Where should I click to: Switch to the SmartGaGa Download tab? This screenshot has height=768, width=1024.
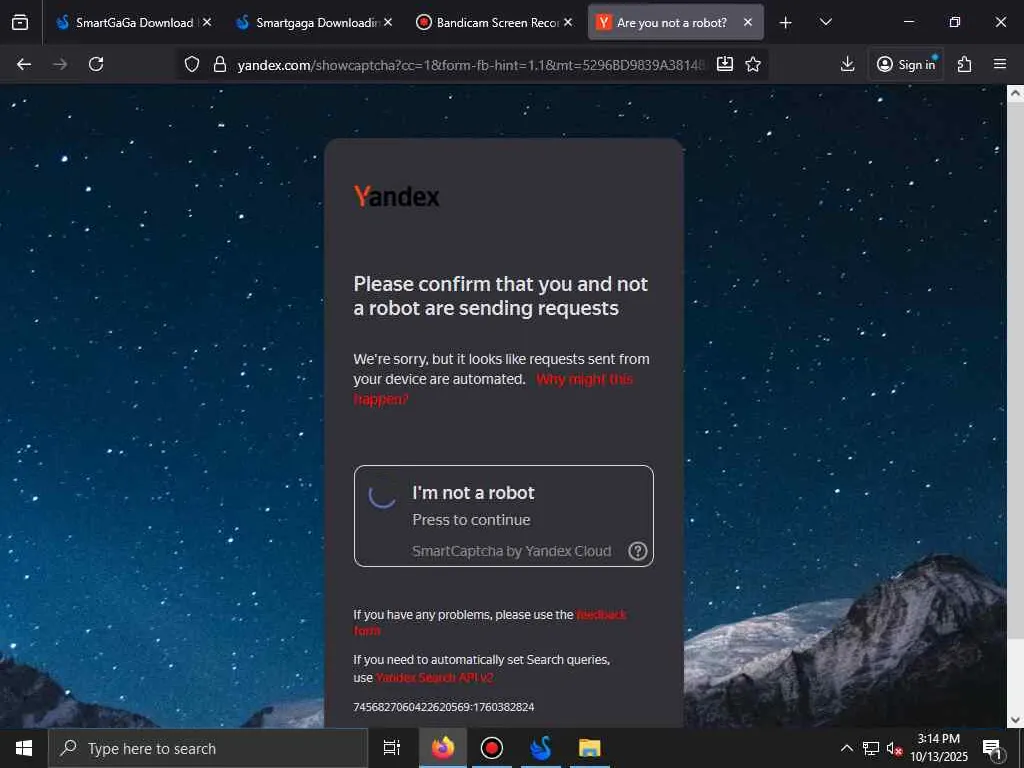tap(132, 22)
